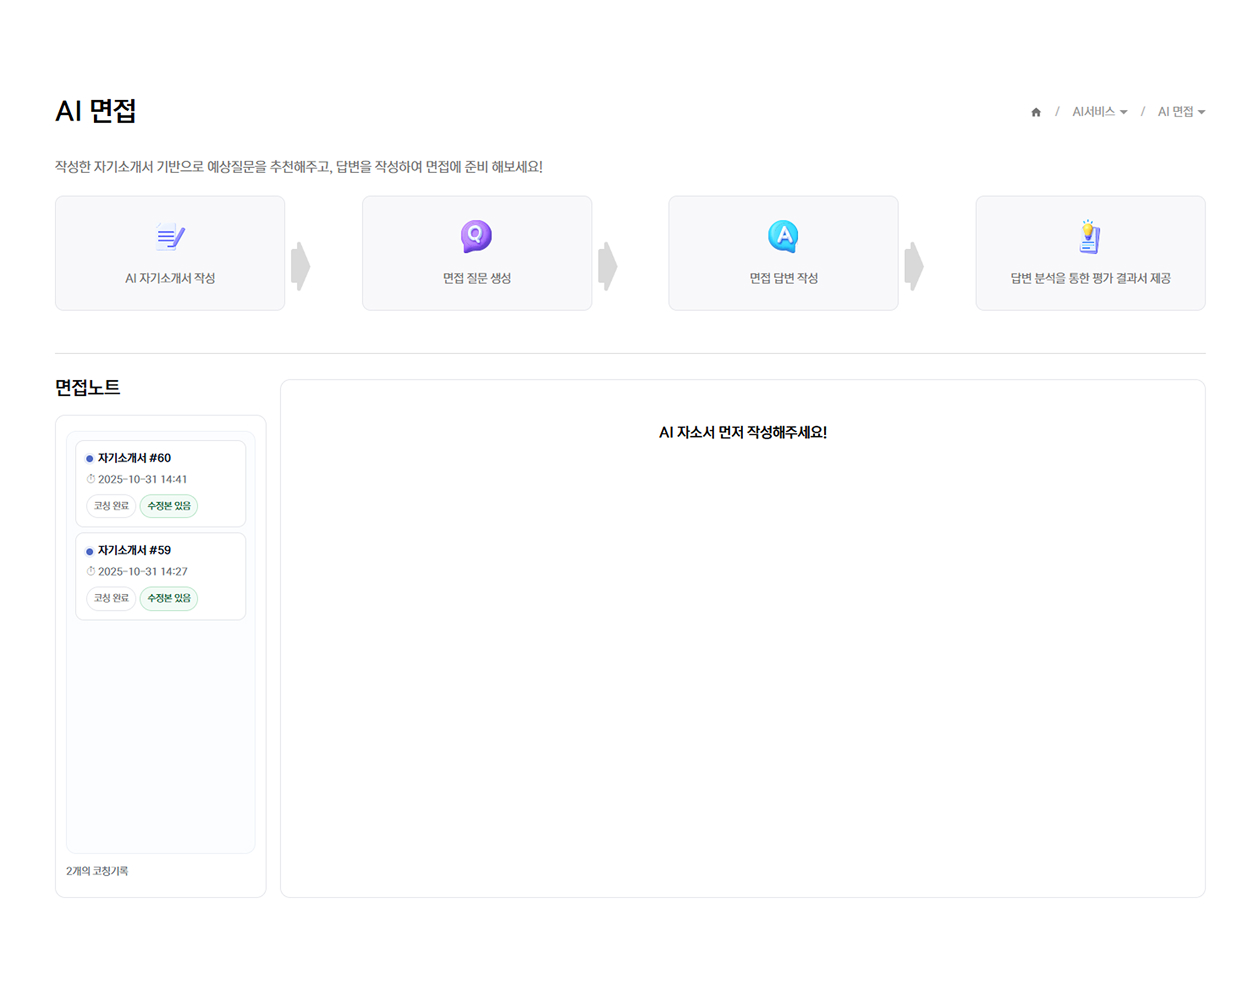Screen dimensions: 1238x1003
Task: Click the purple Q question bubble icon
Action: 476,236
